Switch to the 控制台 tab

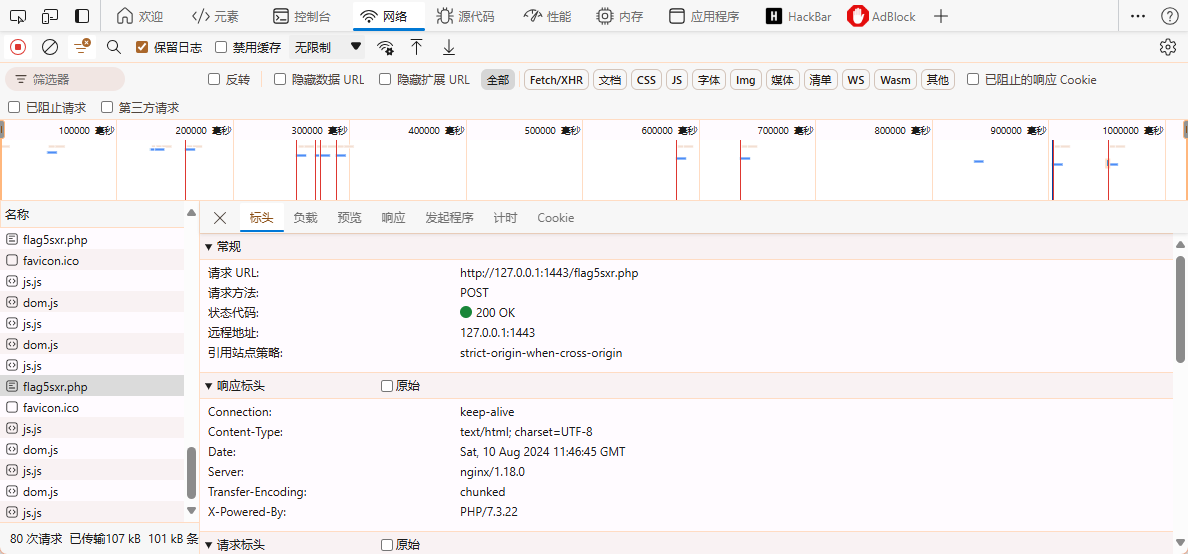301,16
